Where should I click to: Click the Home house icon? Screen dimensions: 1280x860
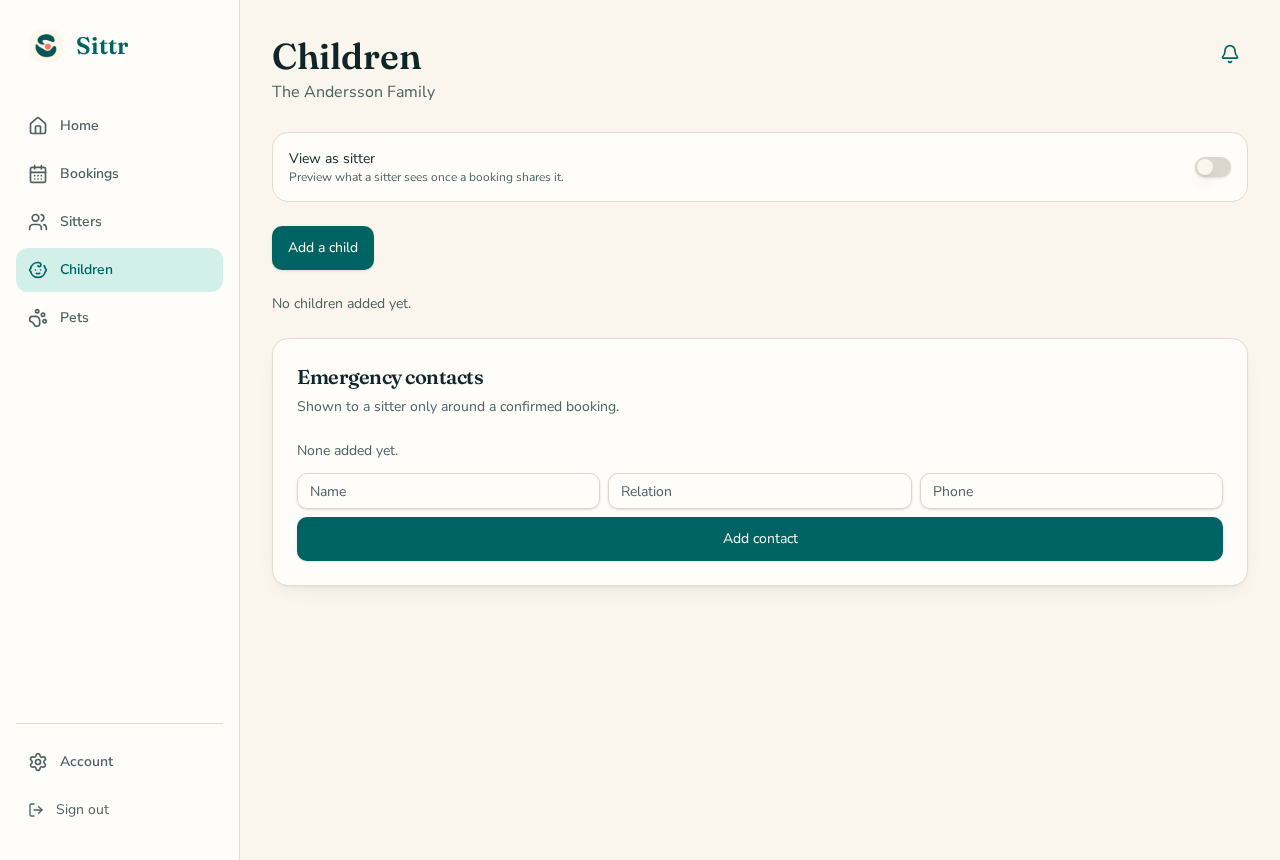point(38,126)
